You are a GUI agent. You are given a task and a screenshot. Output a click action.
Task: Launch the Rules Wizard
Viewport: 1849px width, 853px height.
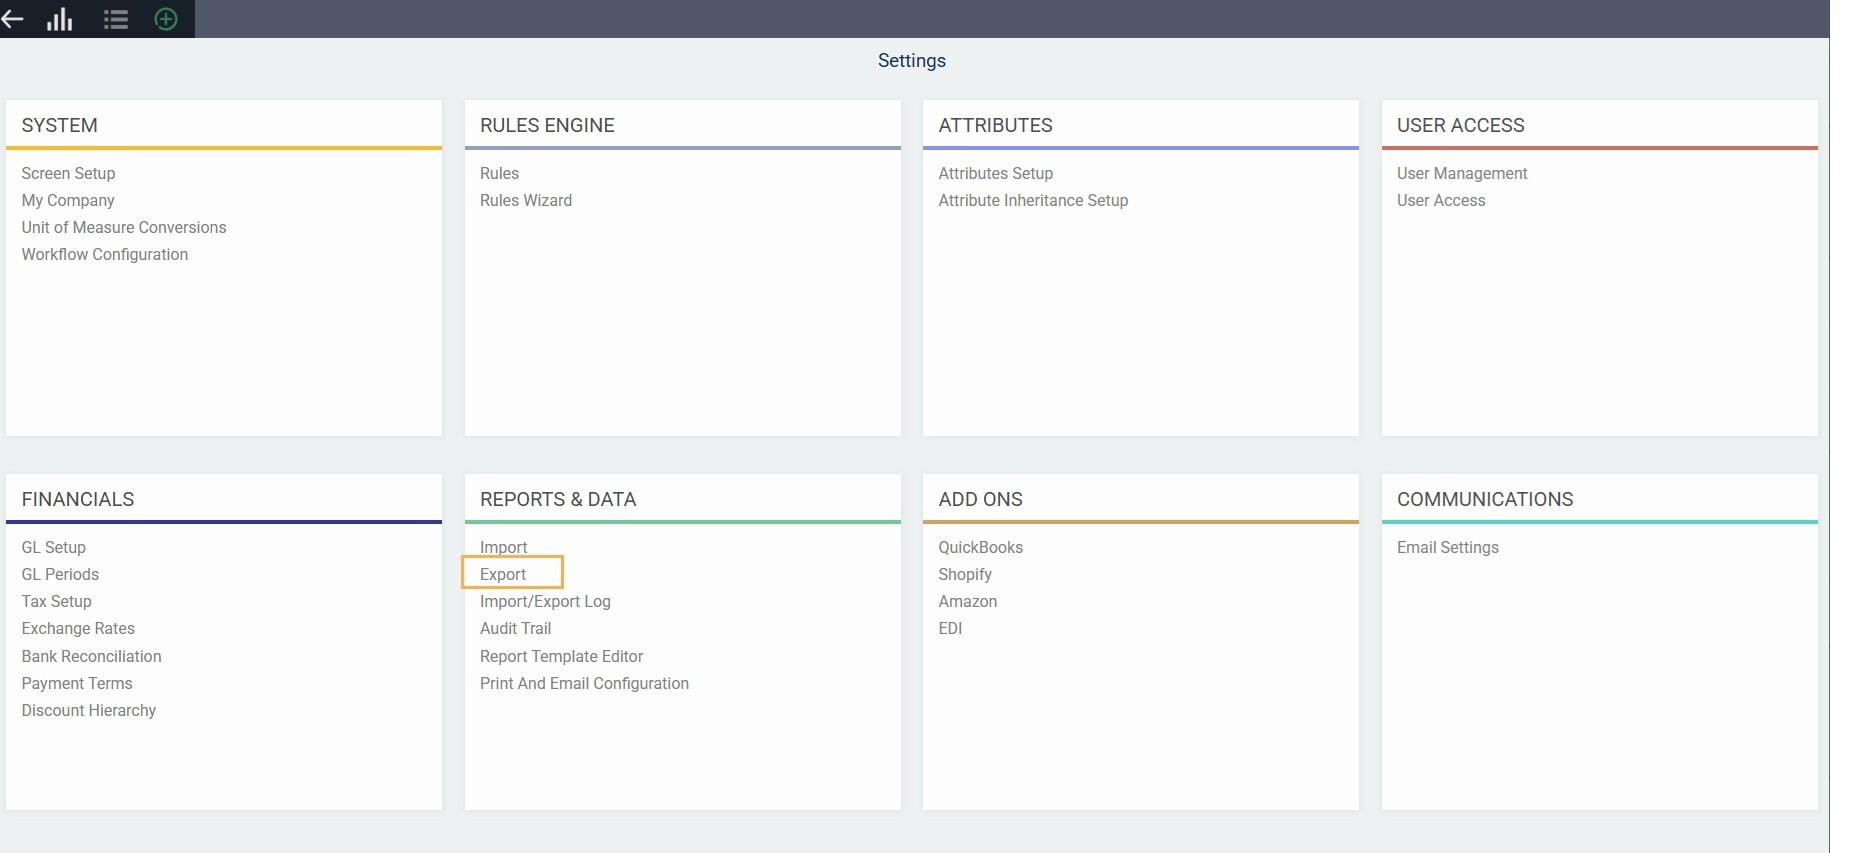click(526, 200)
